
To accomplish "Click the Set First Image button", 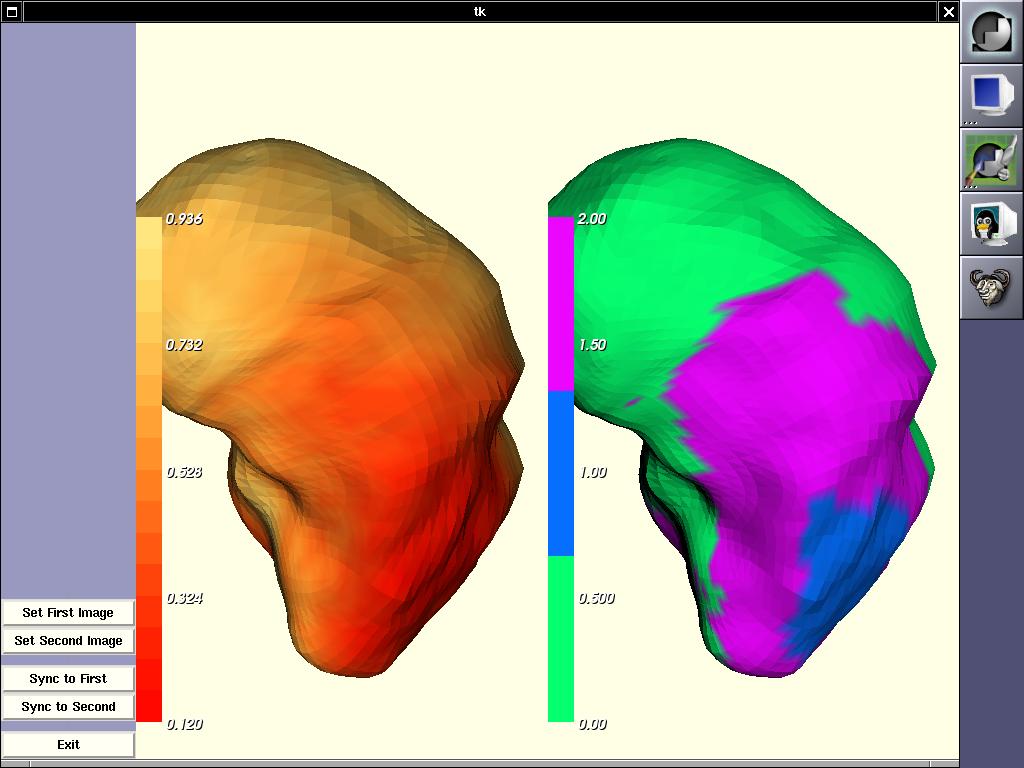I will [x=68, y=613].
